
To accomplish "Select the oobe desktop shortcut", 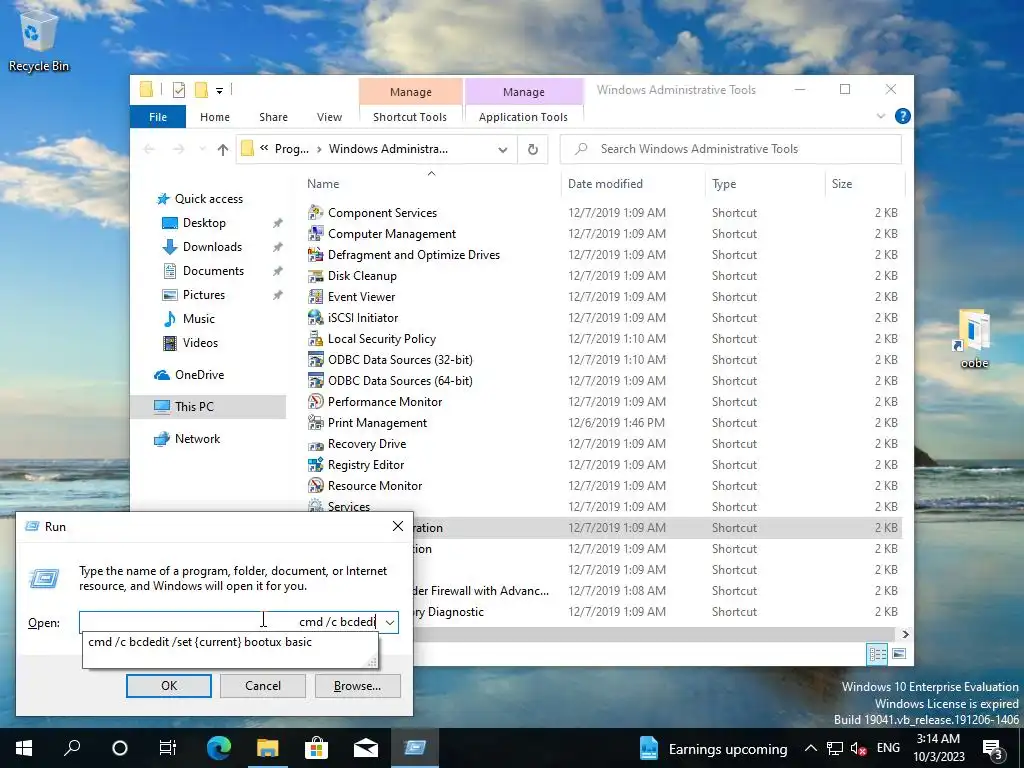I will [x=974, y=340].
